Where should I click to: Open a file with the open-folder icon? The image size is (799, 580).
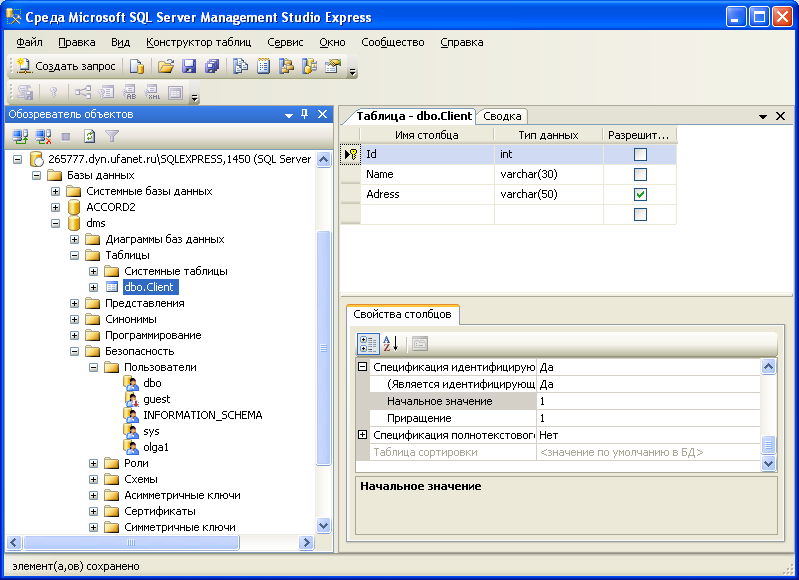[x=166, y=66]
